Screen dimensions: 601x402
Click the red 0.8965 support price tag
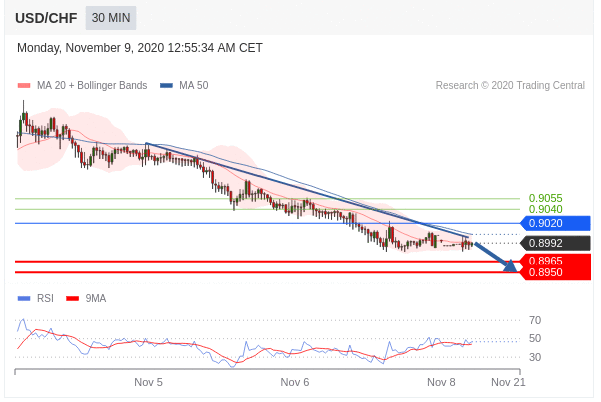(x=555, y=260)
